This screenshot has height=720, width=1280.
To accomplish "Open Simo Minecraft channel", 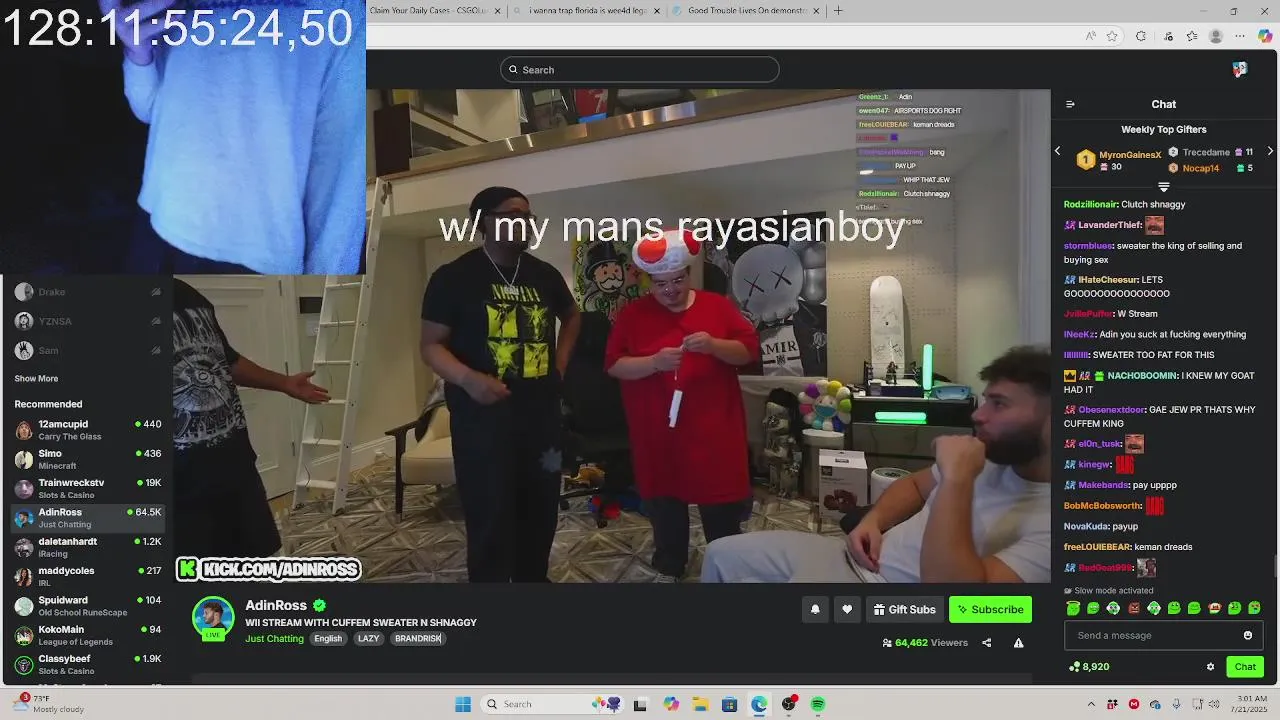I will [87, 459].
